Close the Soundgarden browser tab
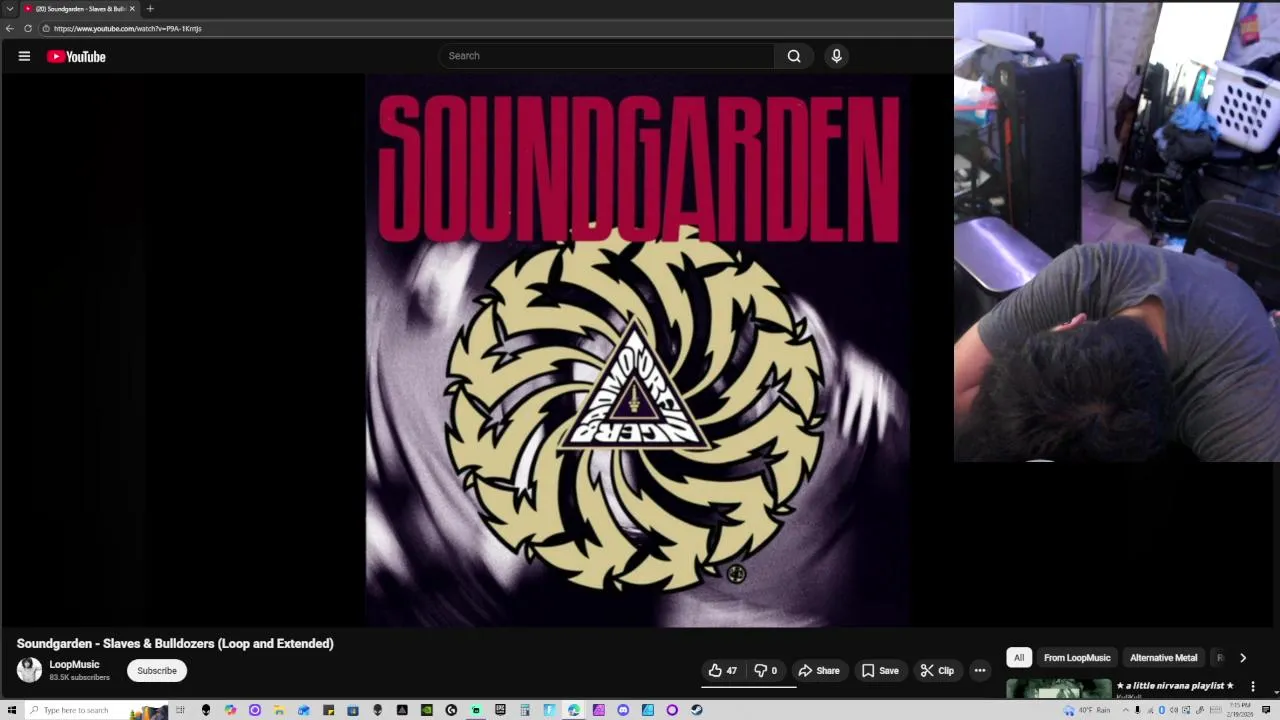Viewport: 1280px width, 720px height. [132, 9]
